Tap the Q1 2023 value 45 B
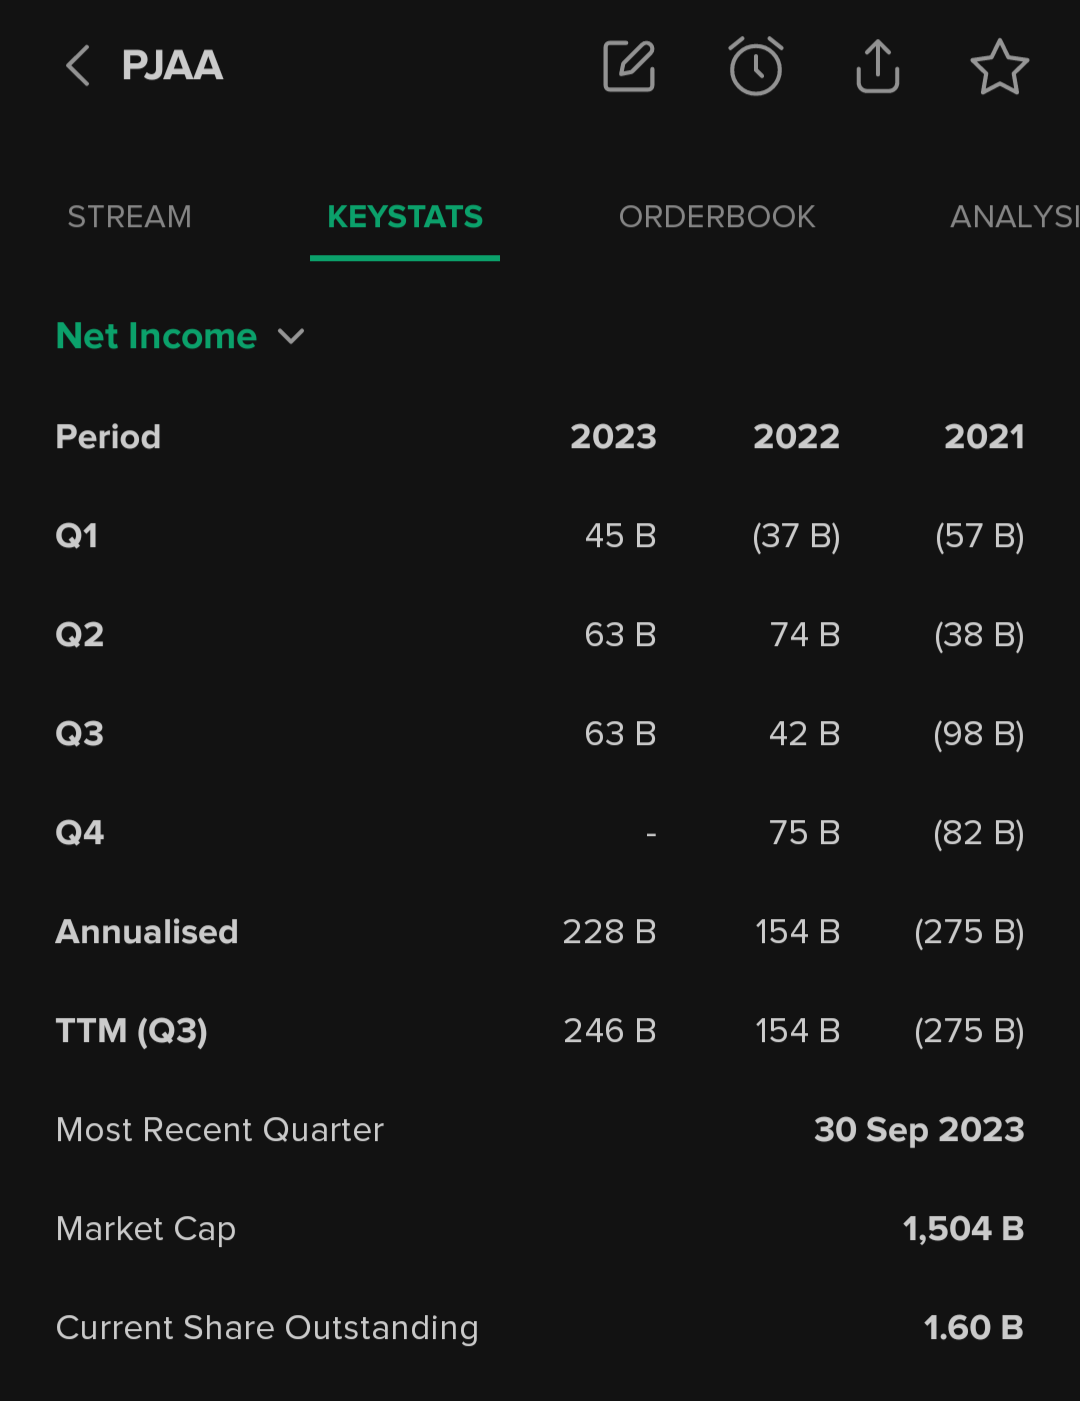Viewport: 1080px width, 1401px height. (620, 536)
